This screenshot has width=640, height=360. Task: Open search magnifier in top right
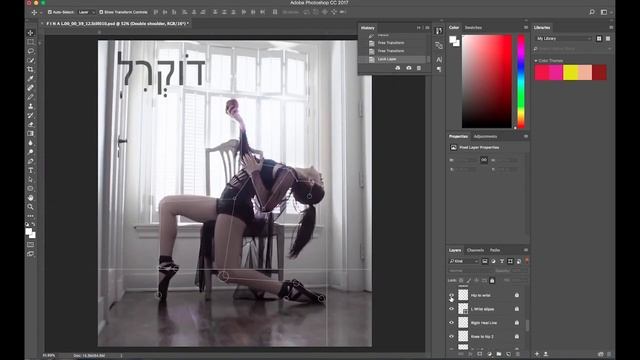click(x=592, y=12)
